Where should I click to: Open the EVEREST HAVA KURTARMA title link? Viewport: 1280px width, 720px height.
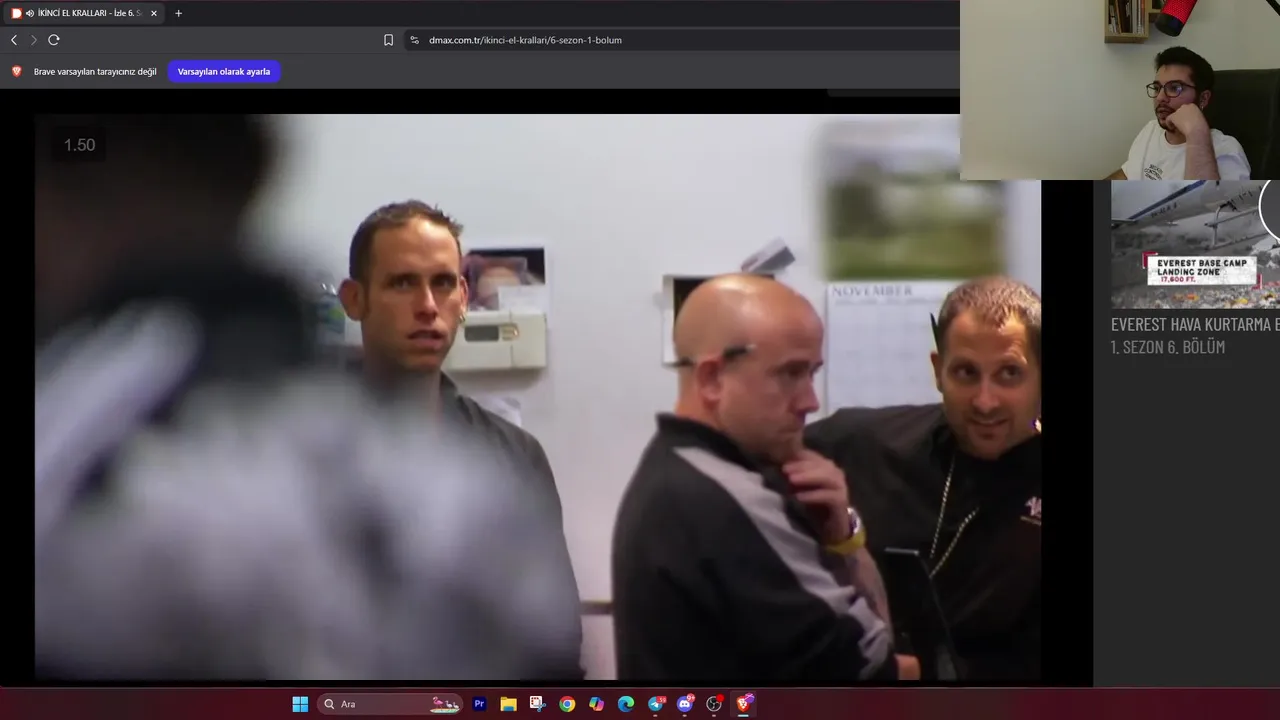1195,324
